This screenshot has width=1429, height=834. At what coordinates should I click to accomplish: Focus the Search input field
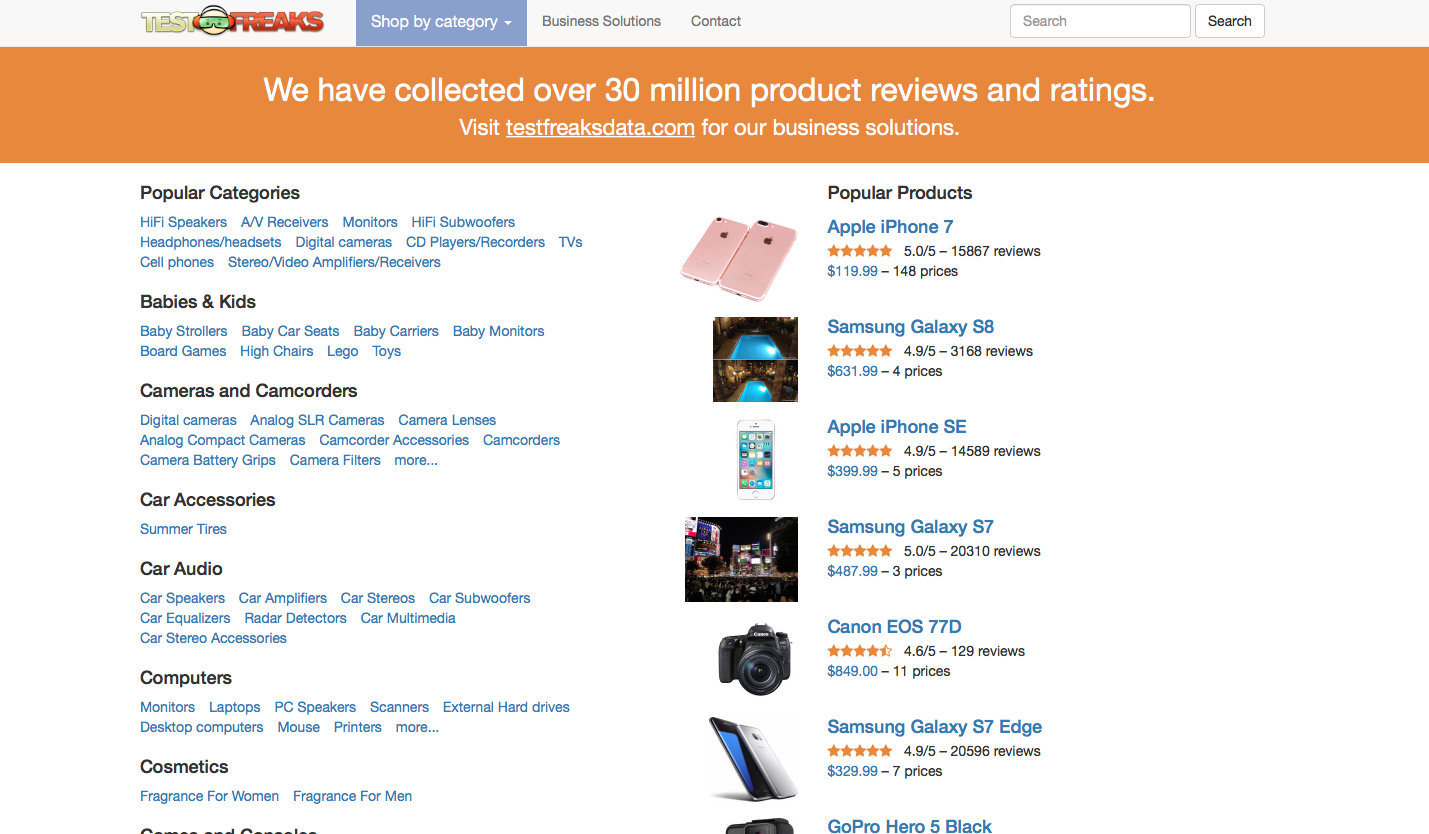(x=1100, y=21)
